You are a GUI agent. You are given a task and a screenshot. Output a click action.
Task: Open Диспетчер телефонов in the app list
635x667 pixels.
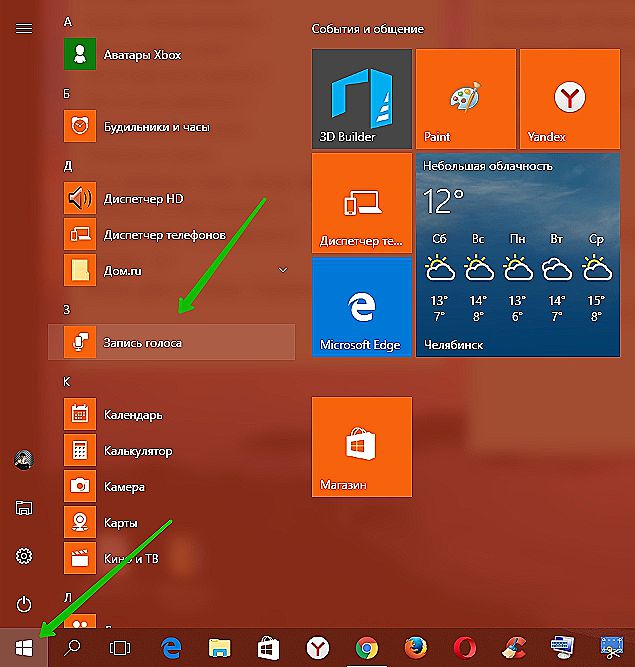pyautogui.click(x=171, y=234)
